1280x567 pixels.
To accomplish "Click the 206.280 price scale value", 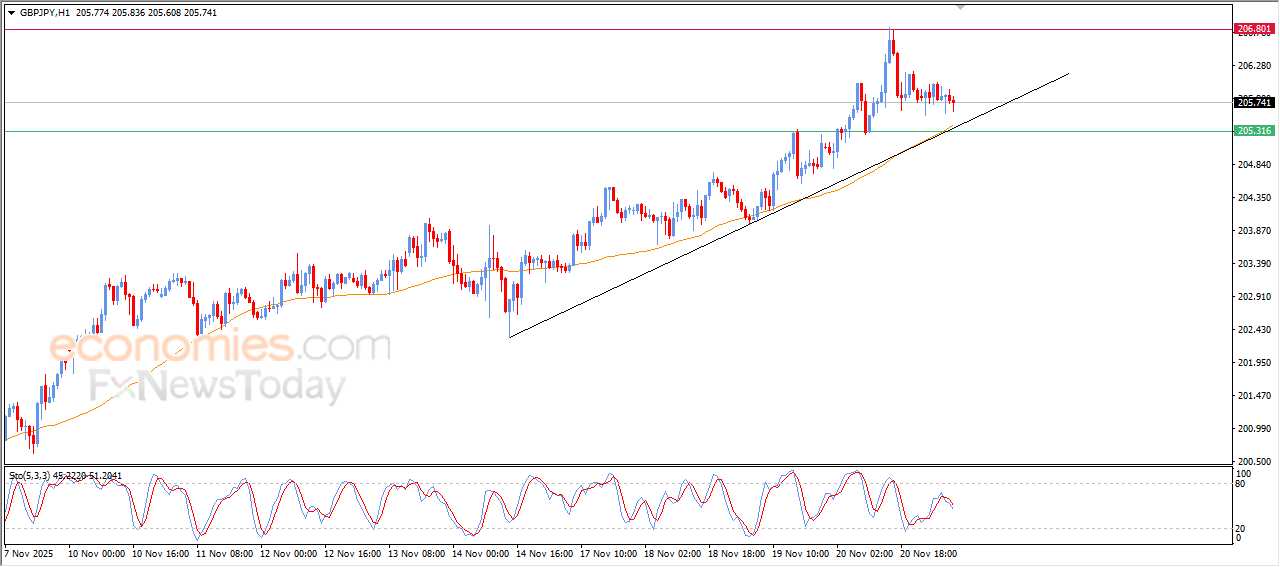I will click(1253, 66).
